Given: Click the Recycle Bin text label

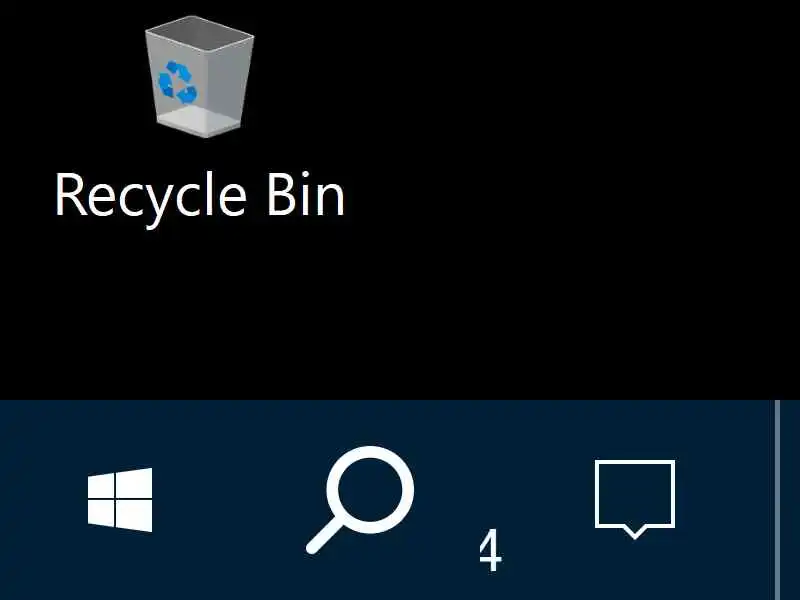Looking at the screenshot, I should (x=199, y=197).
